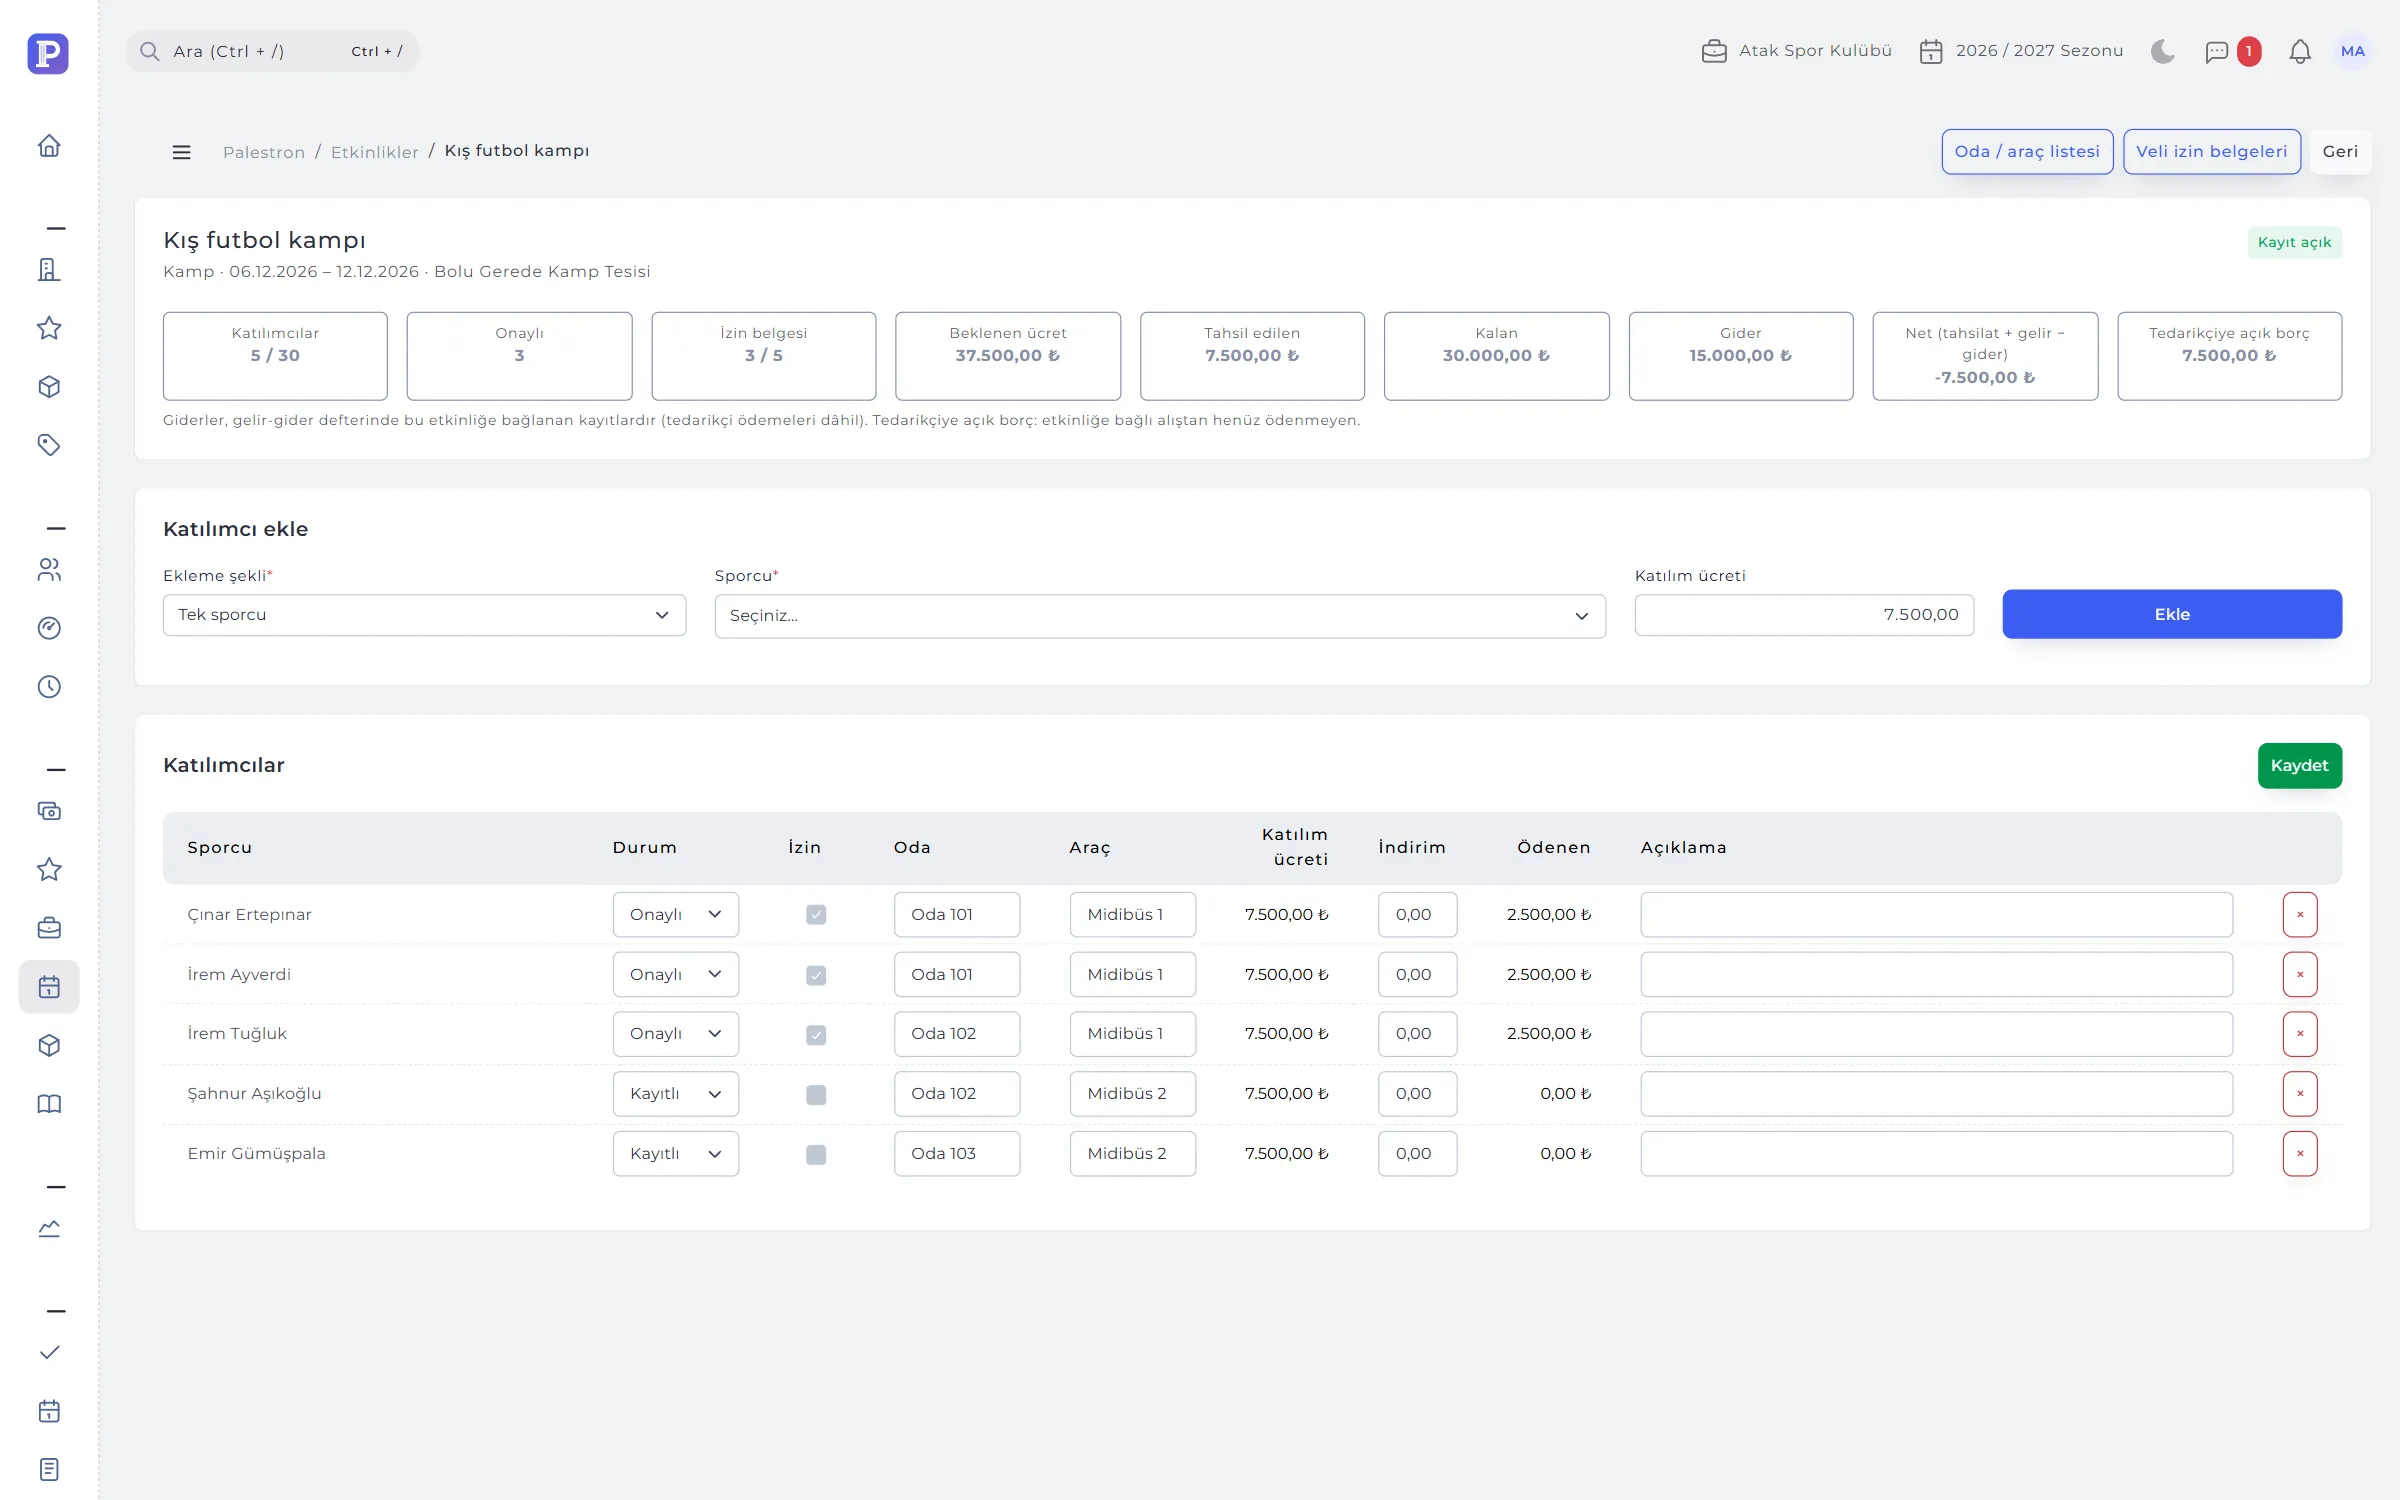Click the blue Ekle button
The image size is (2400, 1500).
click(x=2172, y=614)
